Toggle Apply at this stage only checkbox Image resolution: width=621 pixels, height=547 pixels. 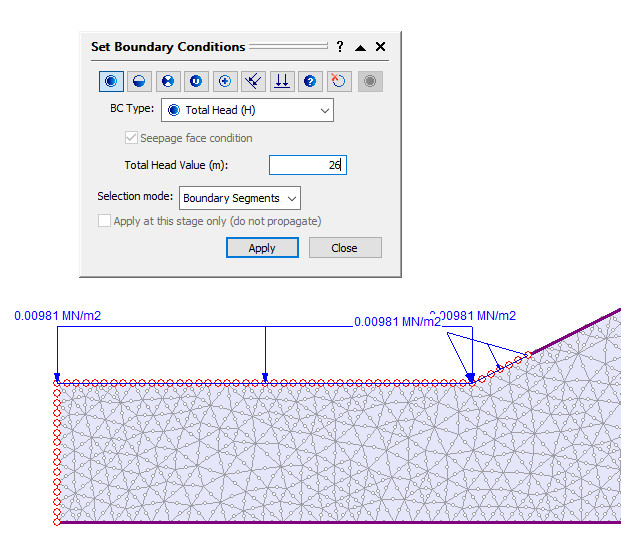click(x=104, y=221)
